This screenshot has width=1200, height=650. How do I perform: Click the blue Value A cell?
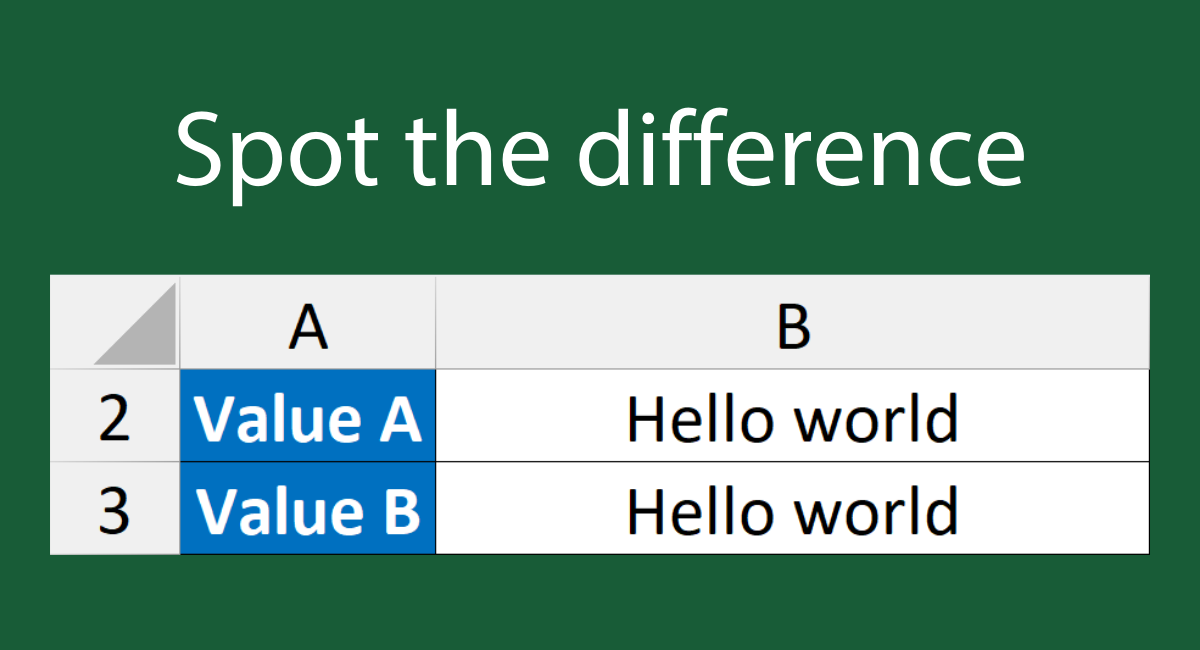coord(308,416)
